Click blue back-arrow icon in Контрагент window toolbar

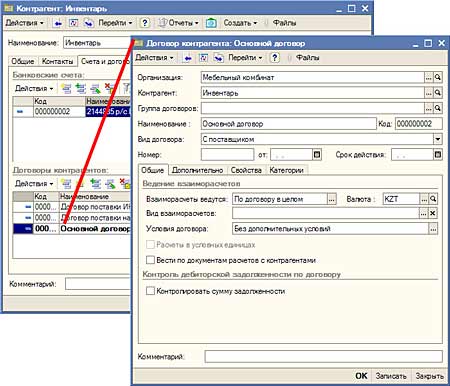(x=58, y=23)
